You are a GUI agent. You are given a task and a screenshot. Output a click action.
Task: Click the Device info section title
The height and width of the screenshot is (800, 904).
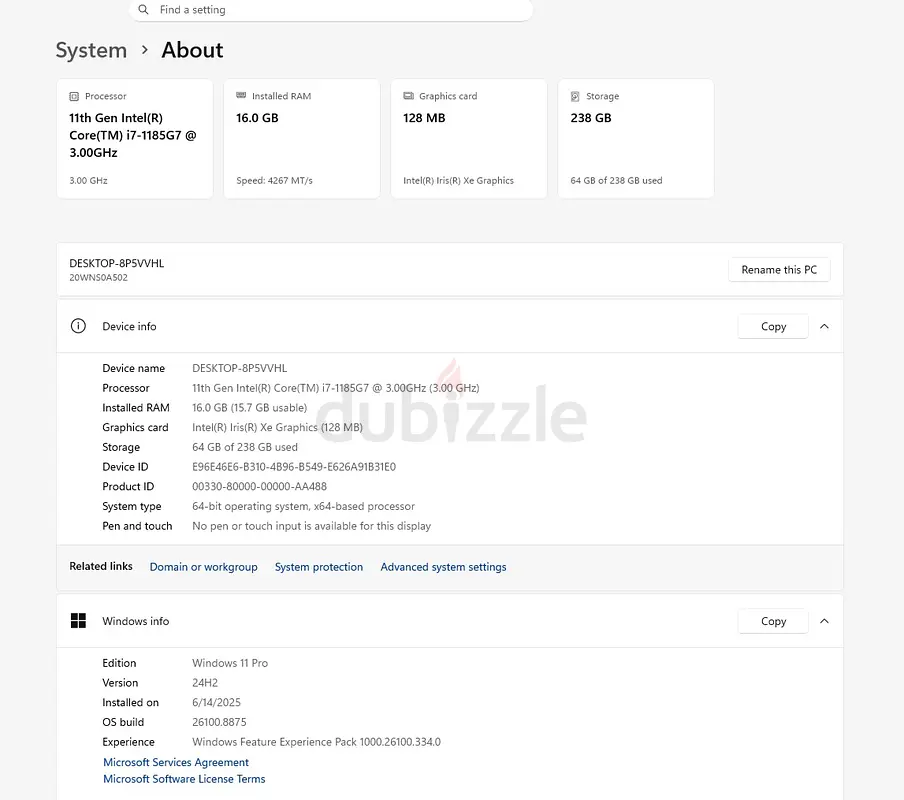tap(129, 326)
